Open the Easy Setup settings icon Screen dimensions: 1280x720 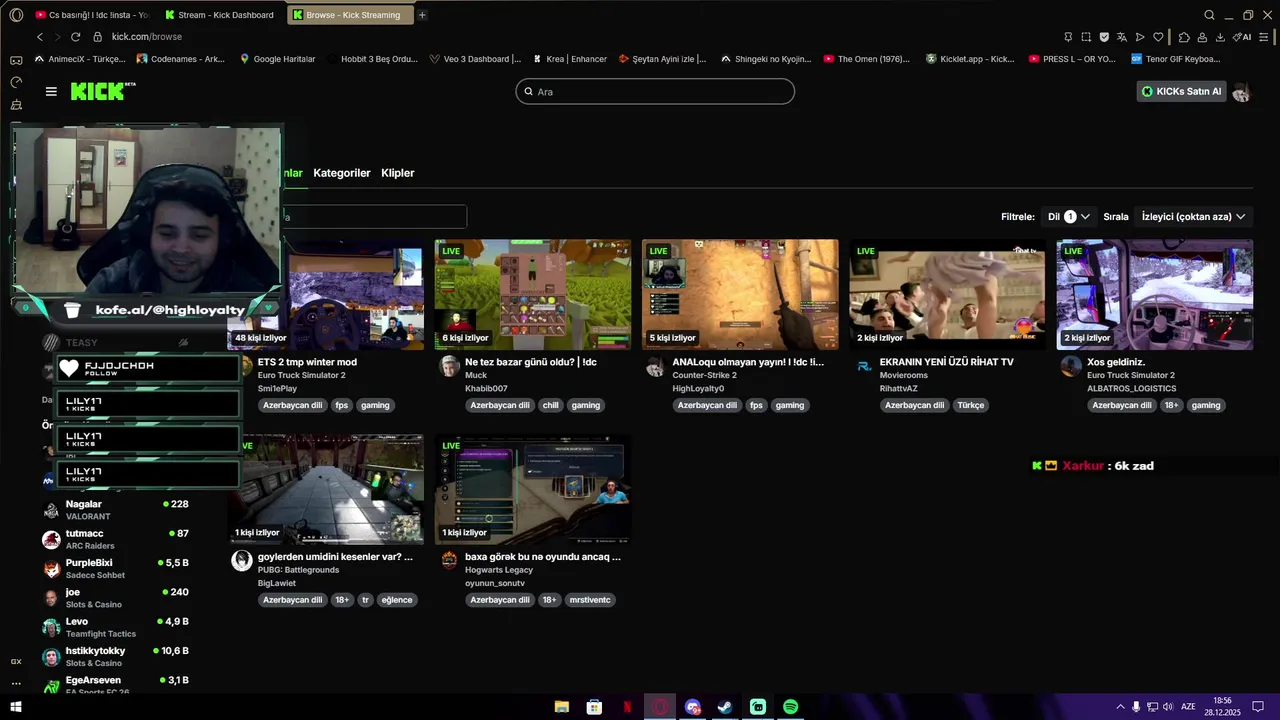point(1264,37)
